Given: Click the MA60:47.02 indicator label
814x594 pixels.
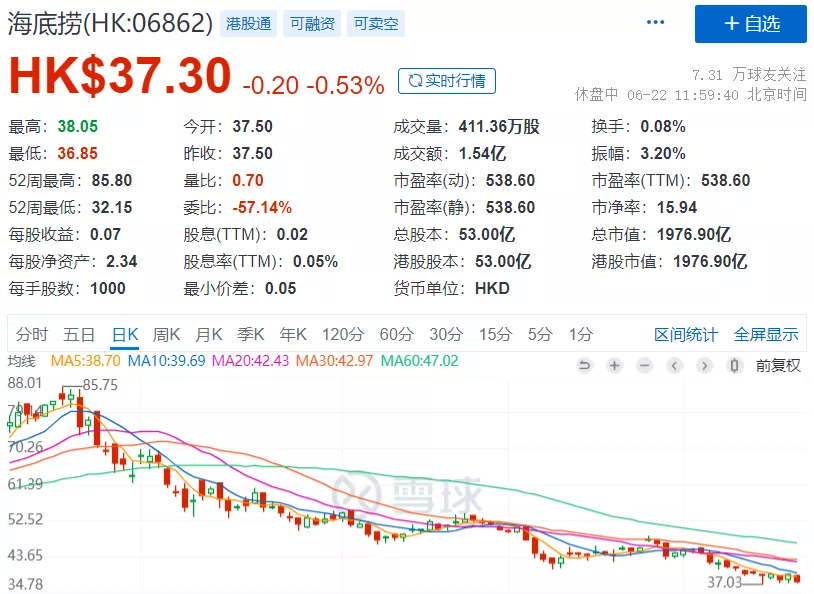Looking at the screenshot, I should (x=419, y=361).
